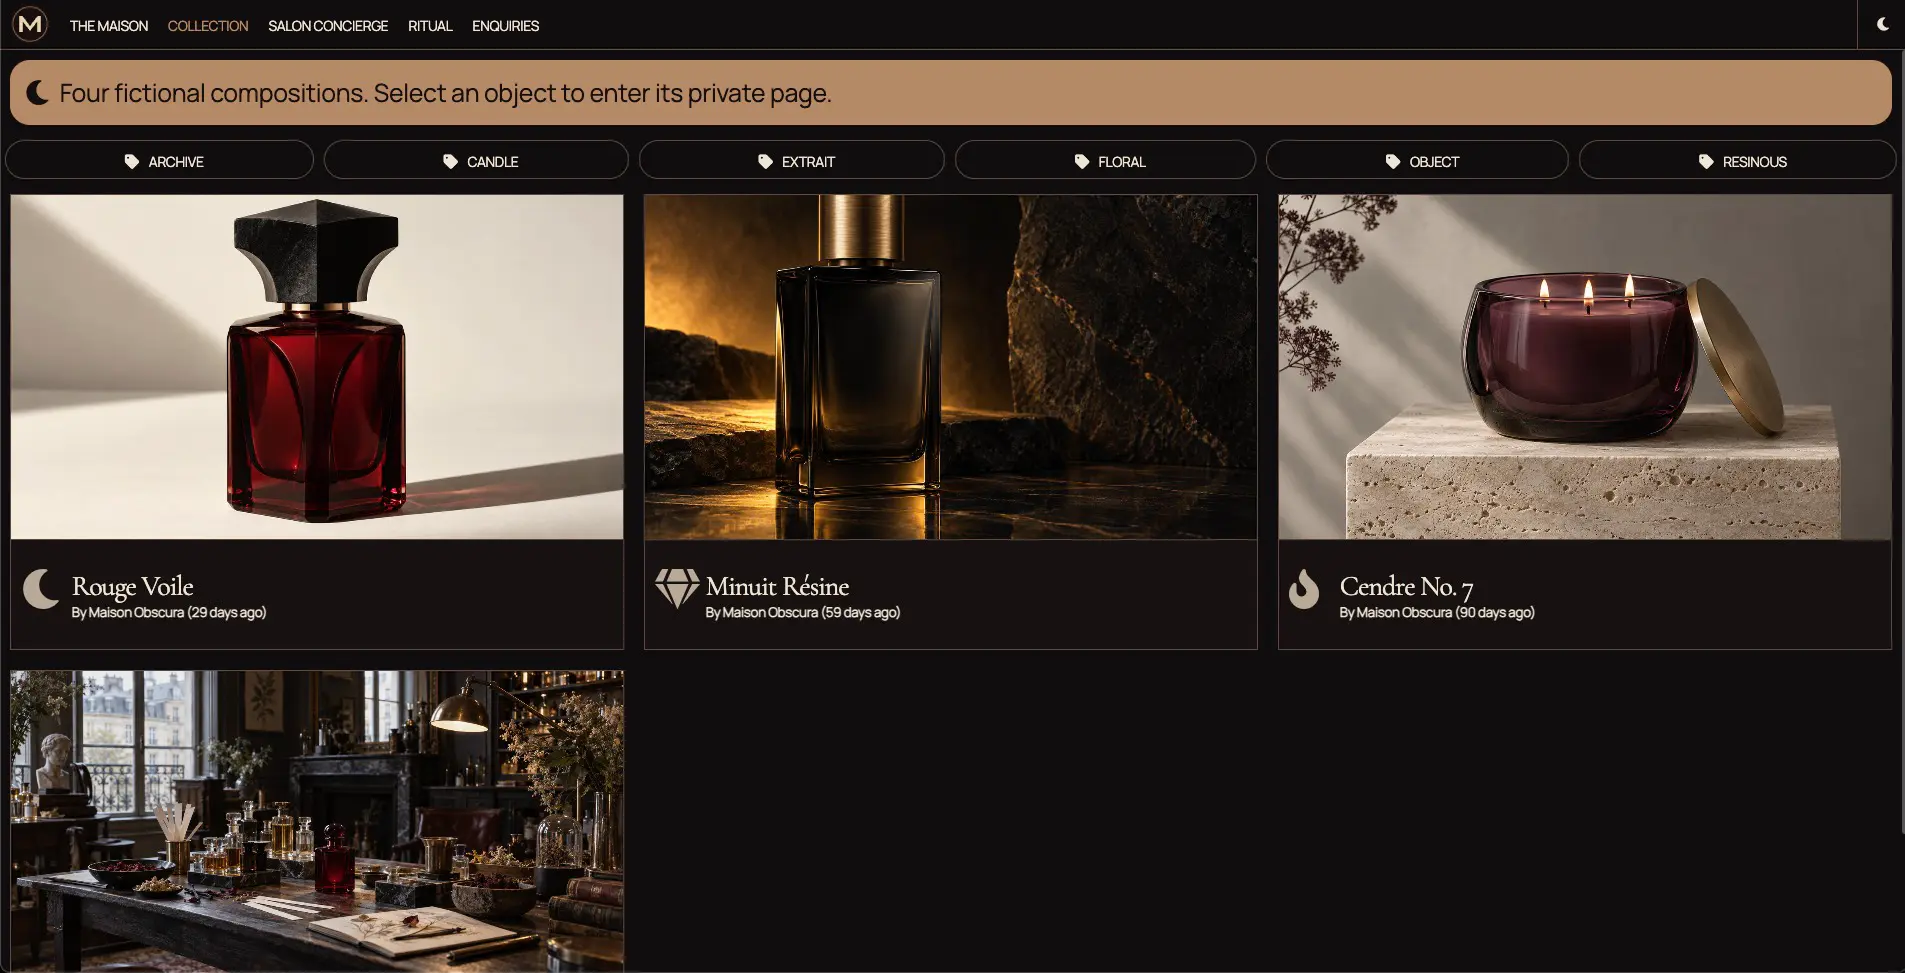Open THE MAISON menu item

(x=109, y=26)
